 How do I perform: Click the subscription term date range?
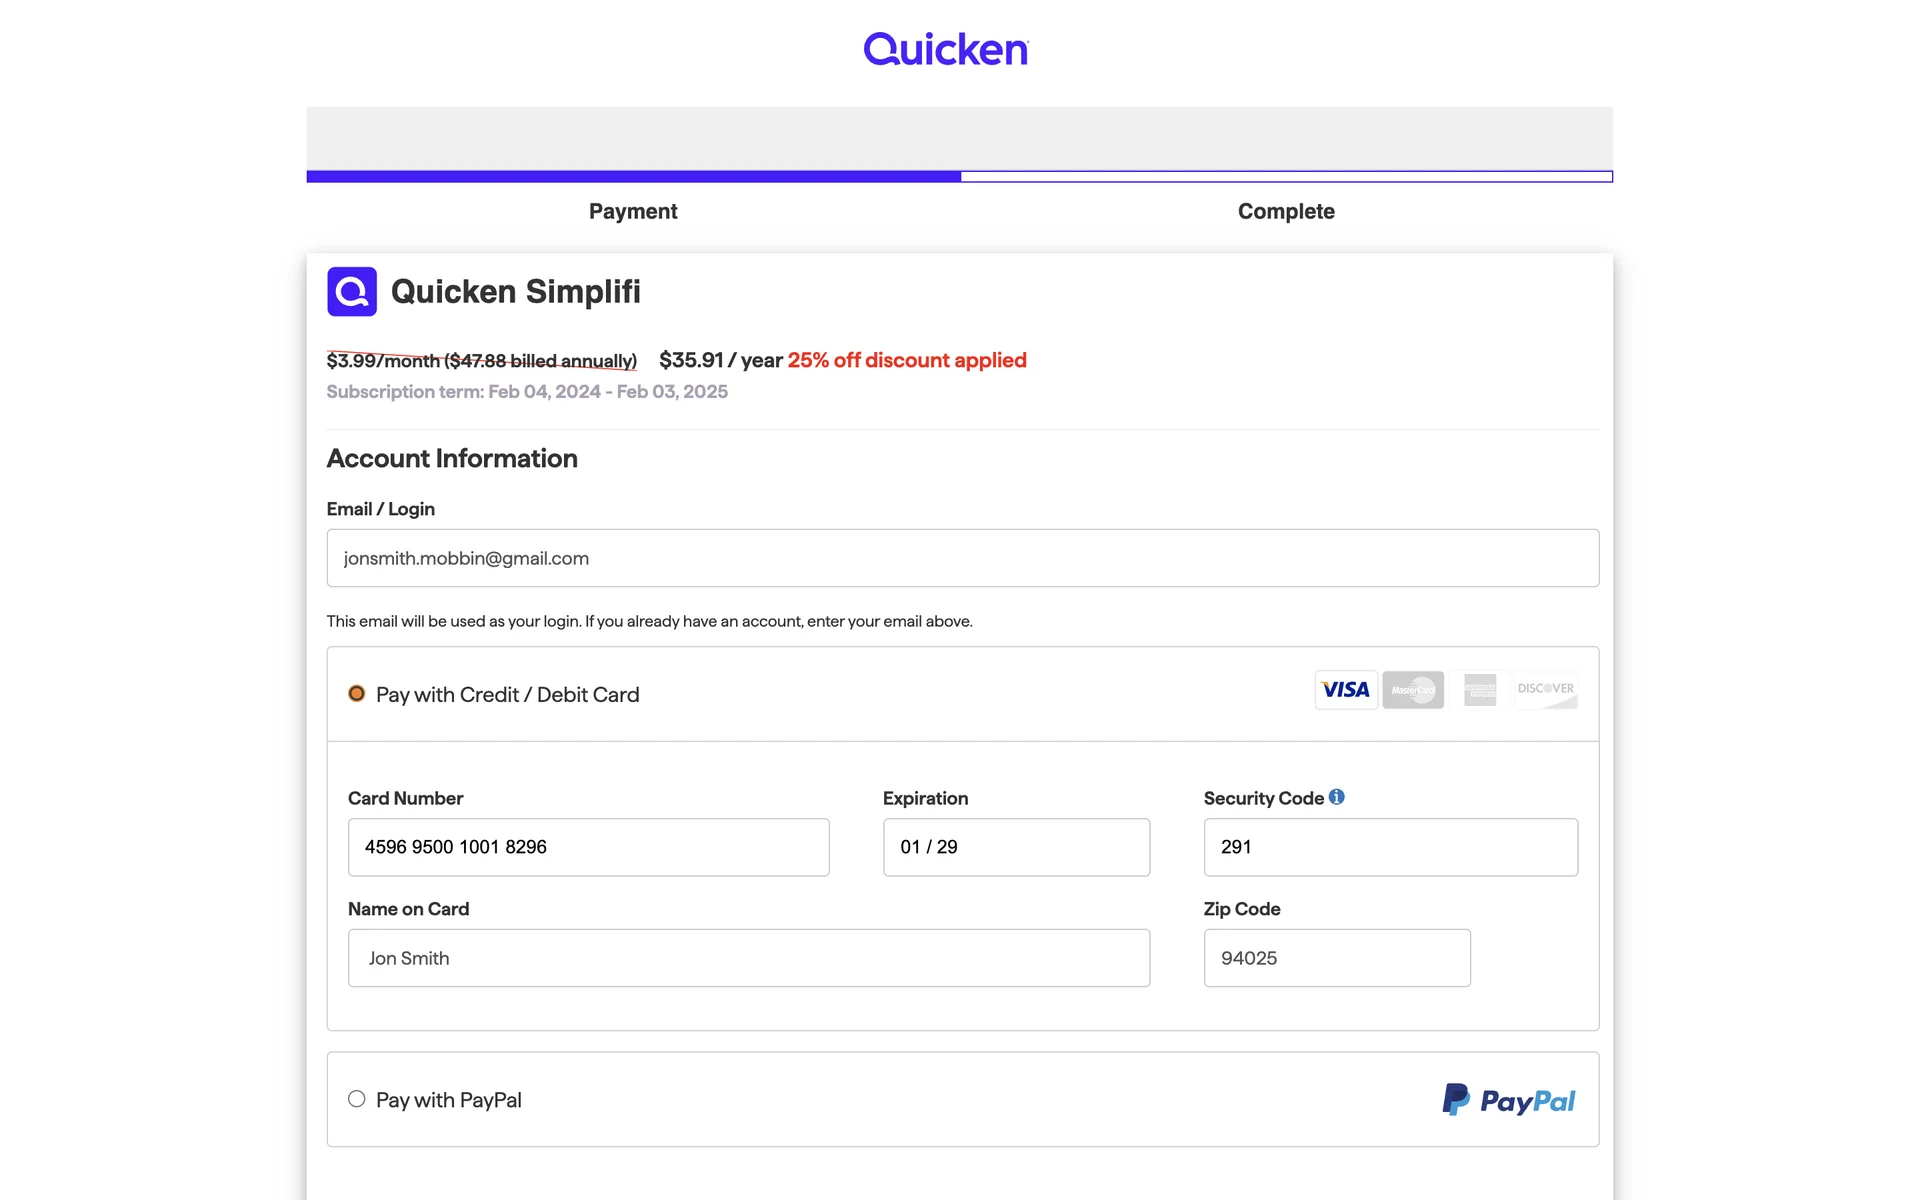[x=527, y=392]
